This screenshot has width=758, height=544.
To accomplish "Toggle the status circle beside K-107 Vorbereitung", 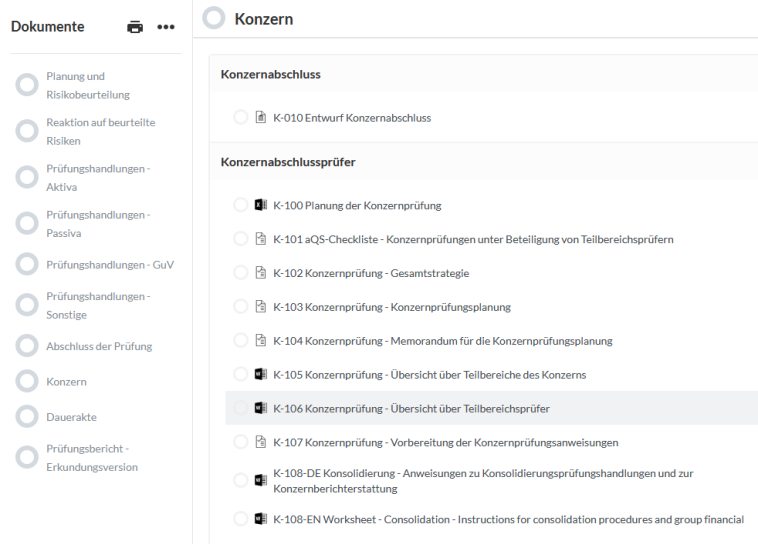I will 241,442.
